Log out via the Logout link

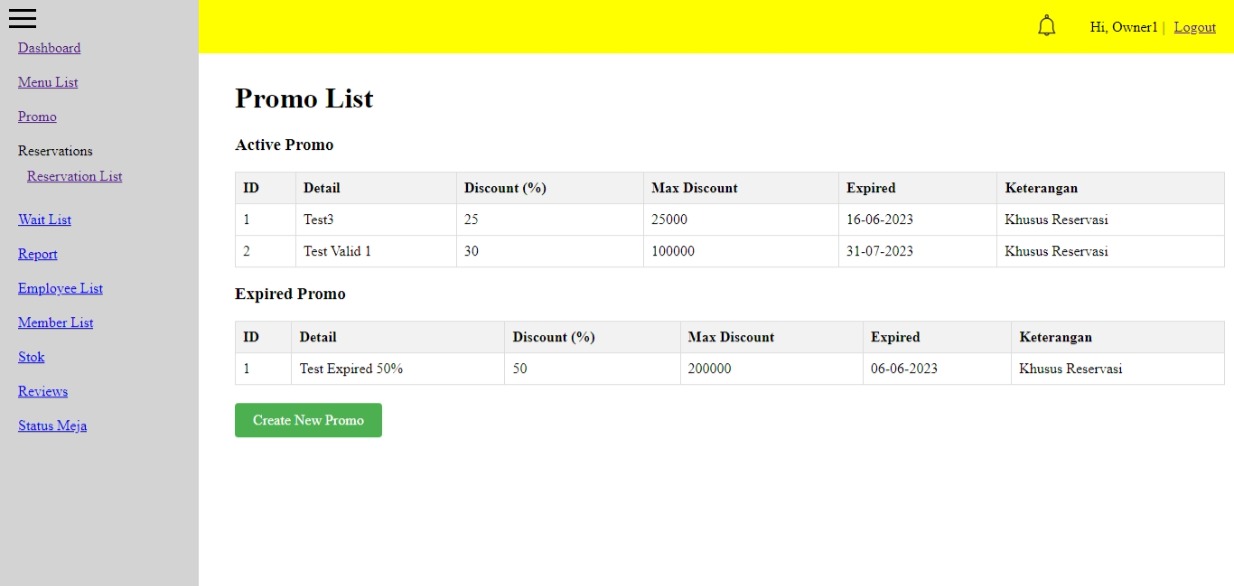pos(1195,27)
